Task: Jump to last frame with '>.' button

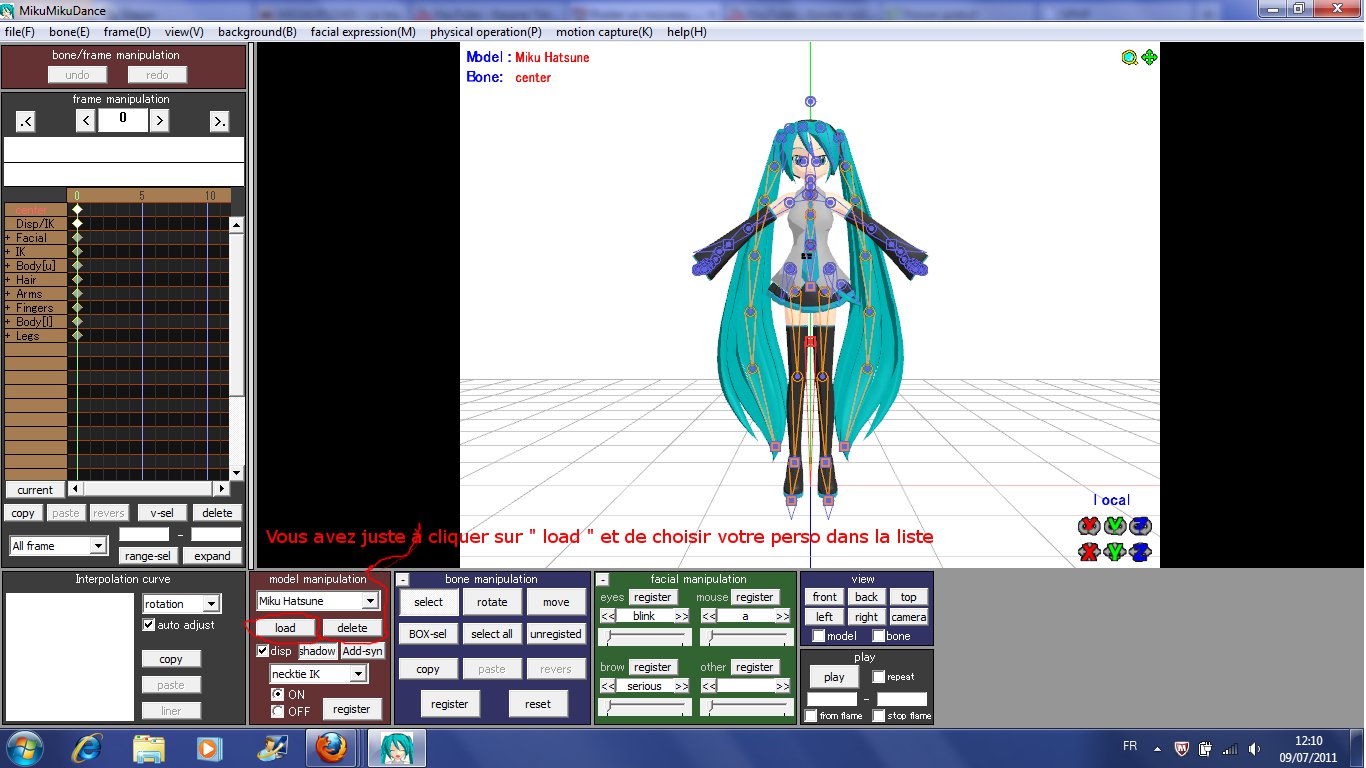Action: point(220,121)
